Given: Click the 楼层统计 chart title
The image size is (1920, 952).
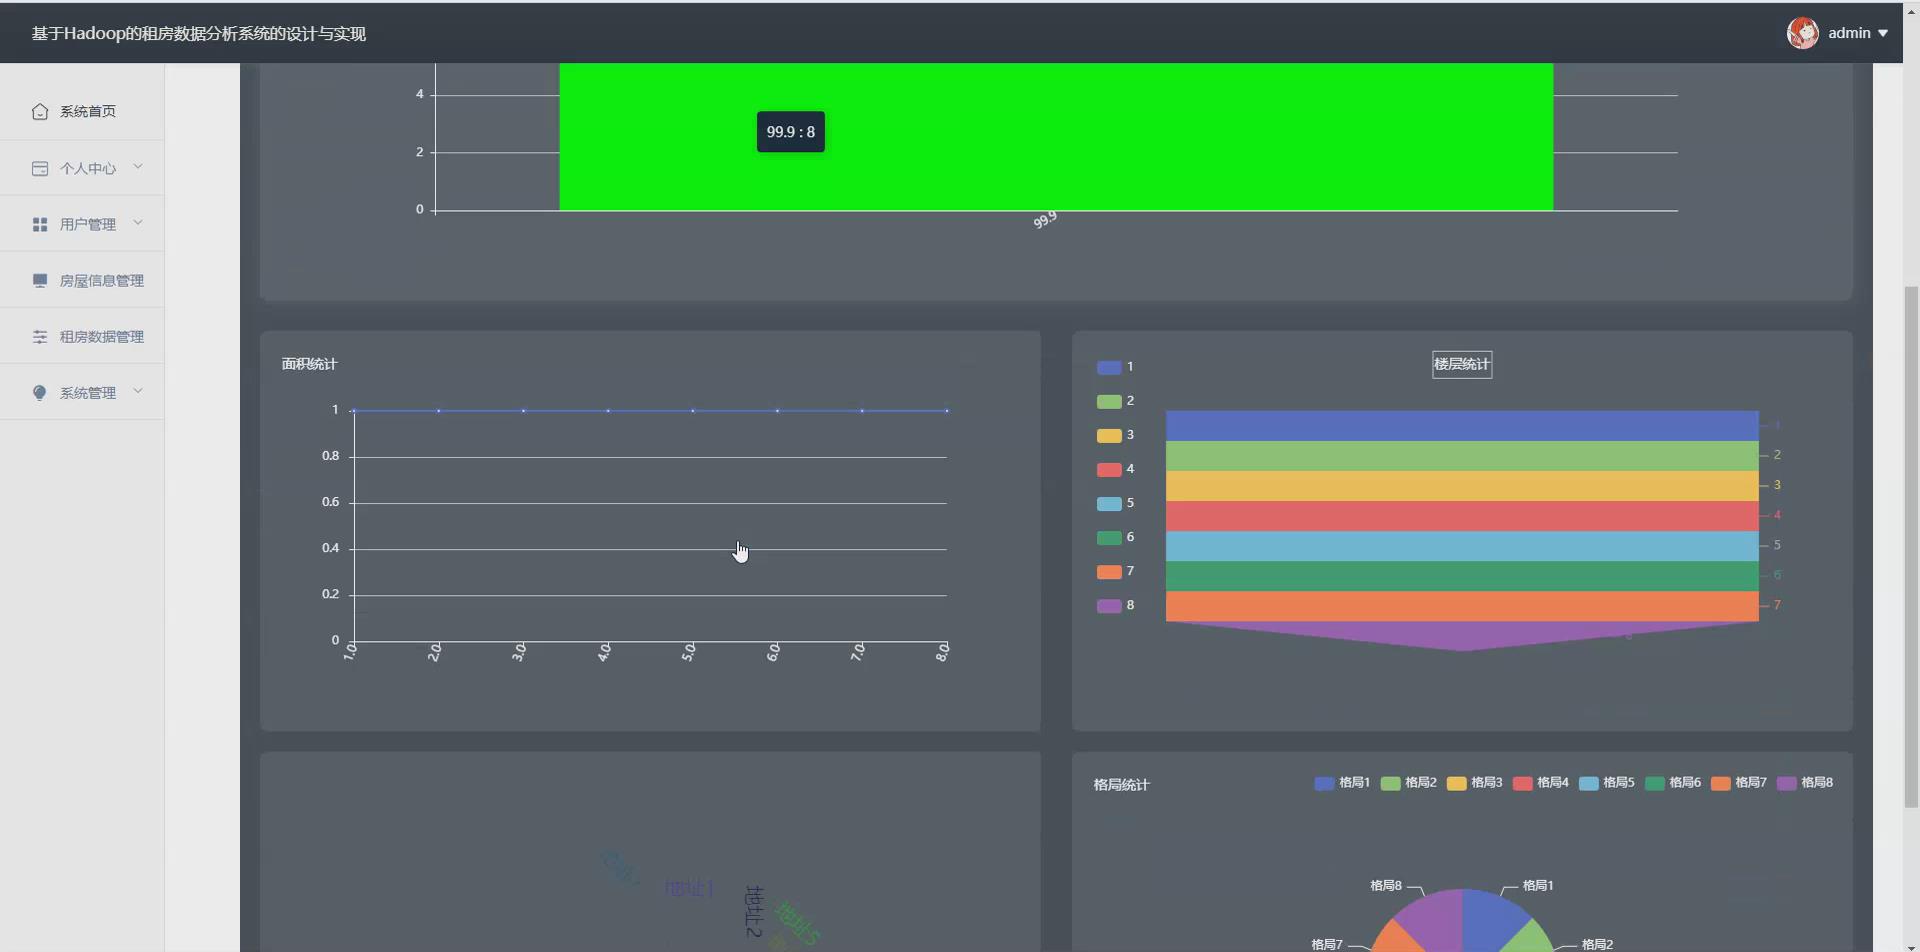Looking at the screenshot, I should tap(1462, 365).
